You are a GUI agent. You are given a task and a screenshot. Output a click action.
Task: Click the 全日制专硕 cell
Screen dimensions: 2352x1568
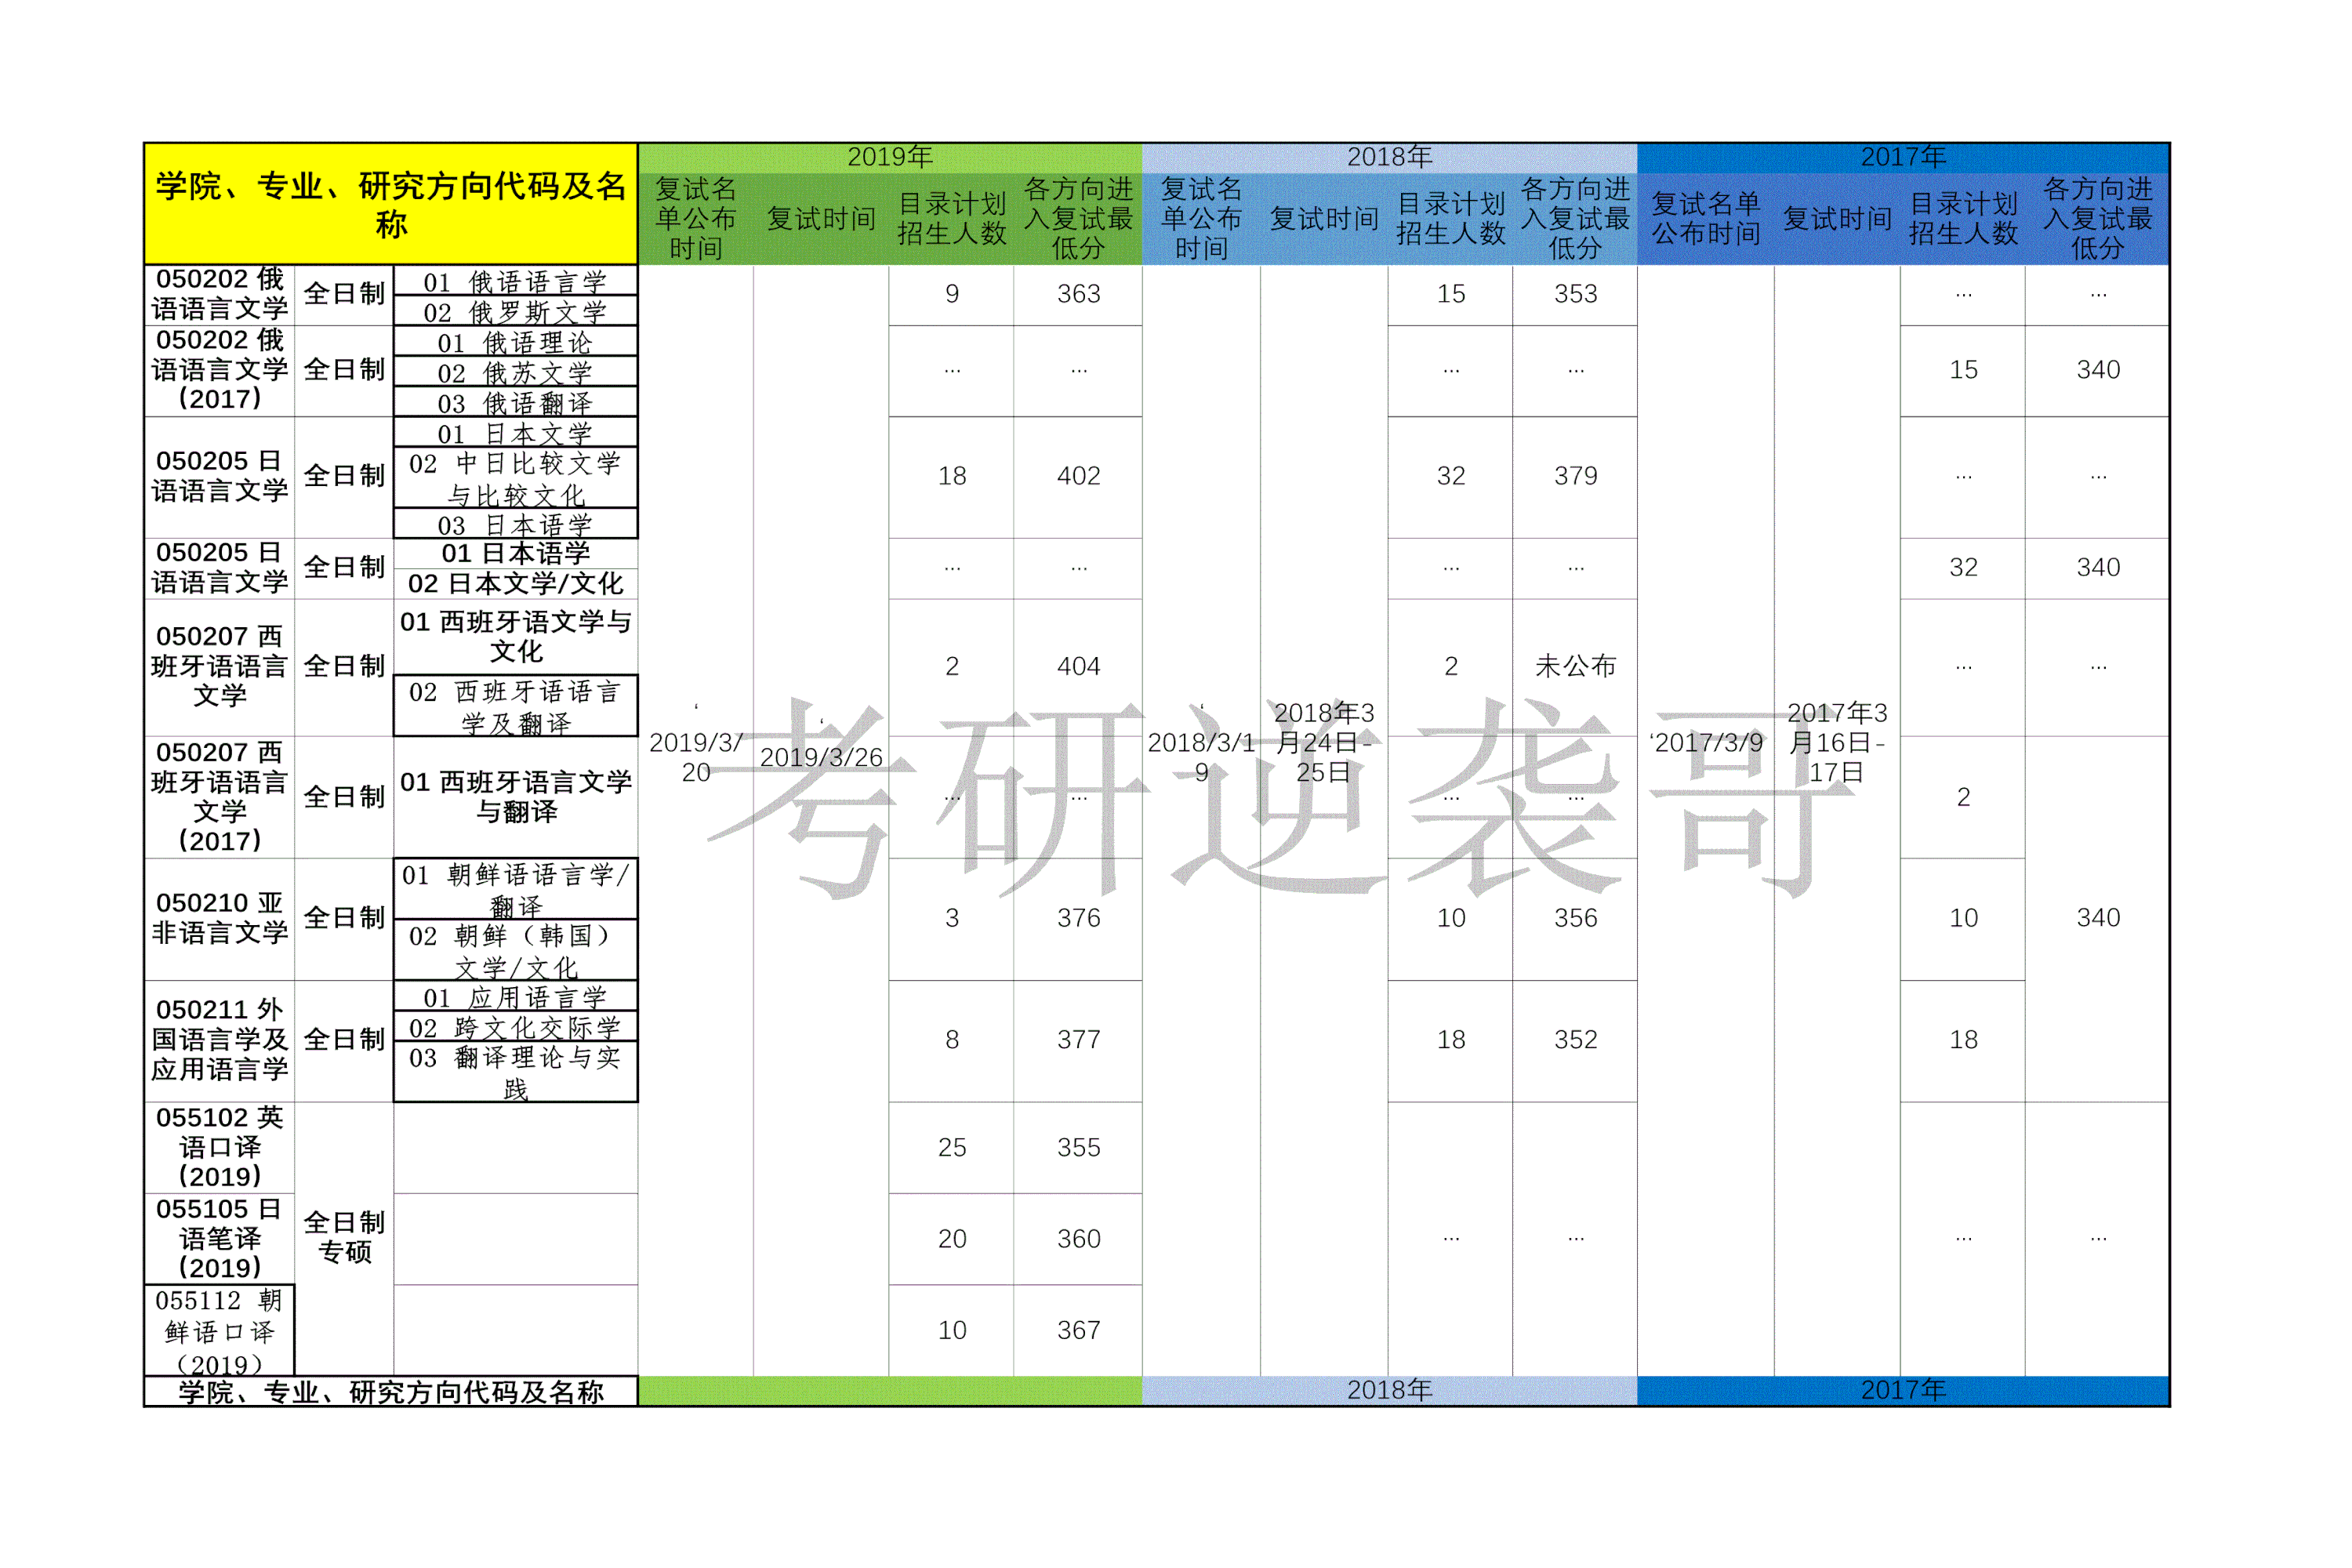coord(344,1238)
